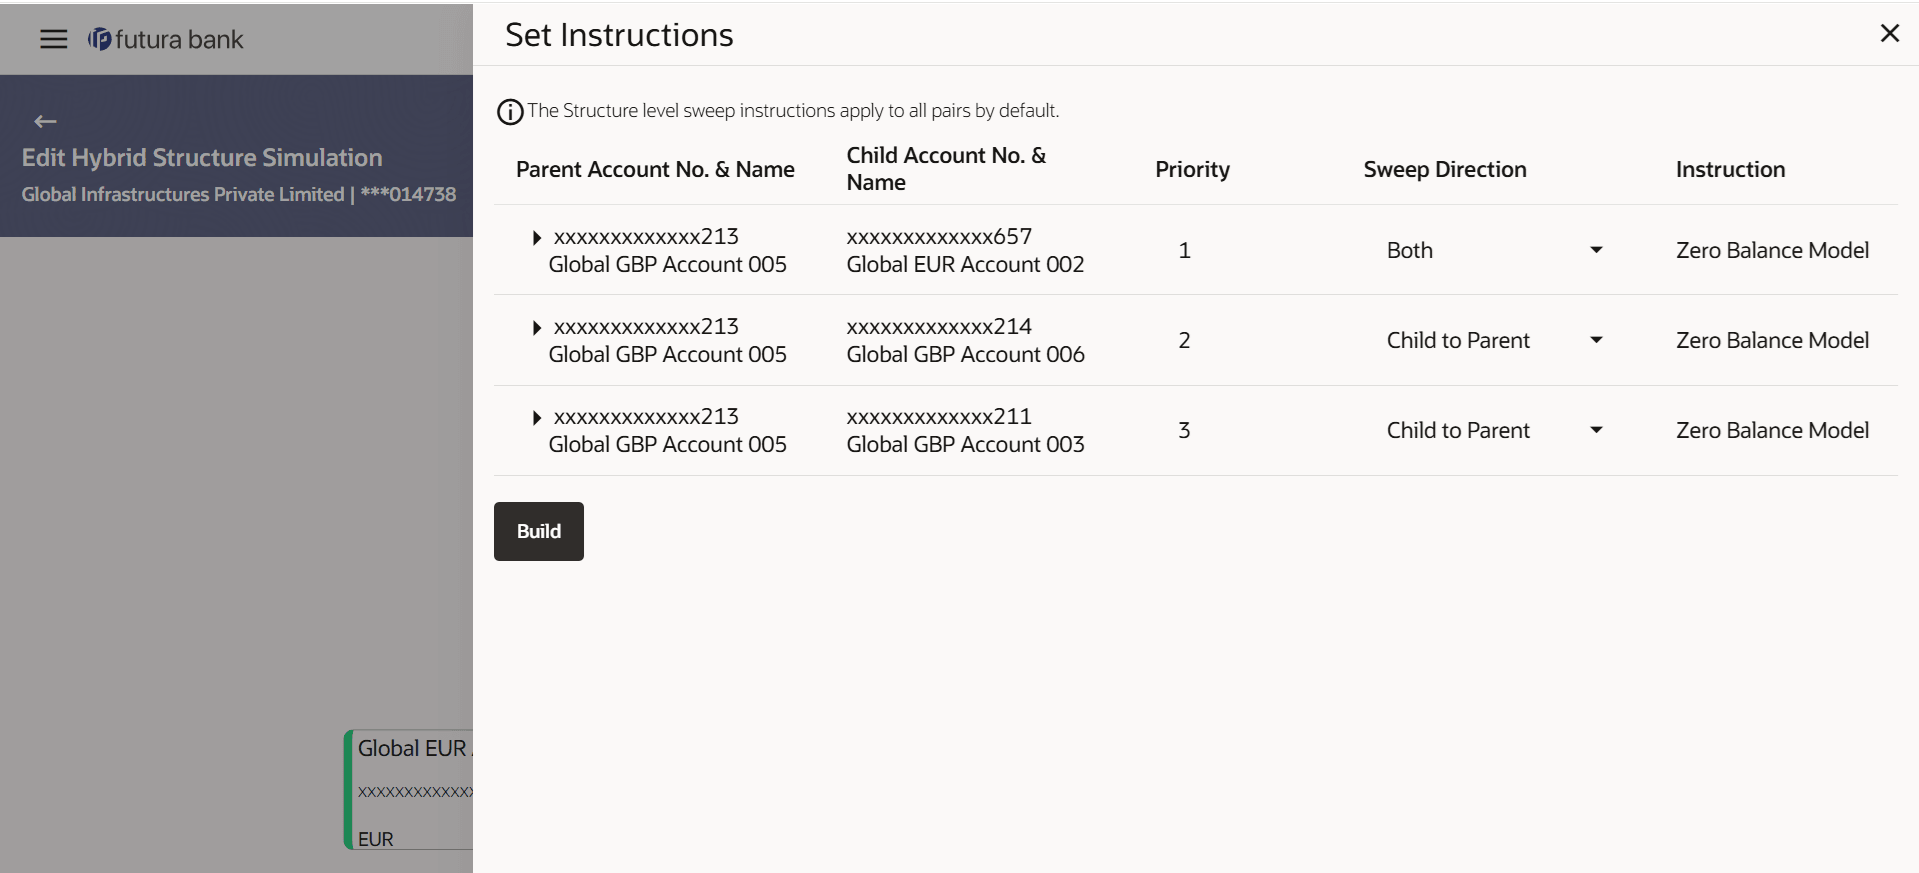Open the hamburger navigation menu

[x=53, y=39]
